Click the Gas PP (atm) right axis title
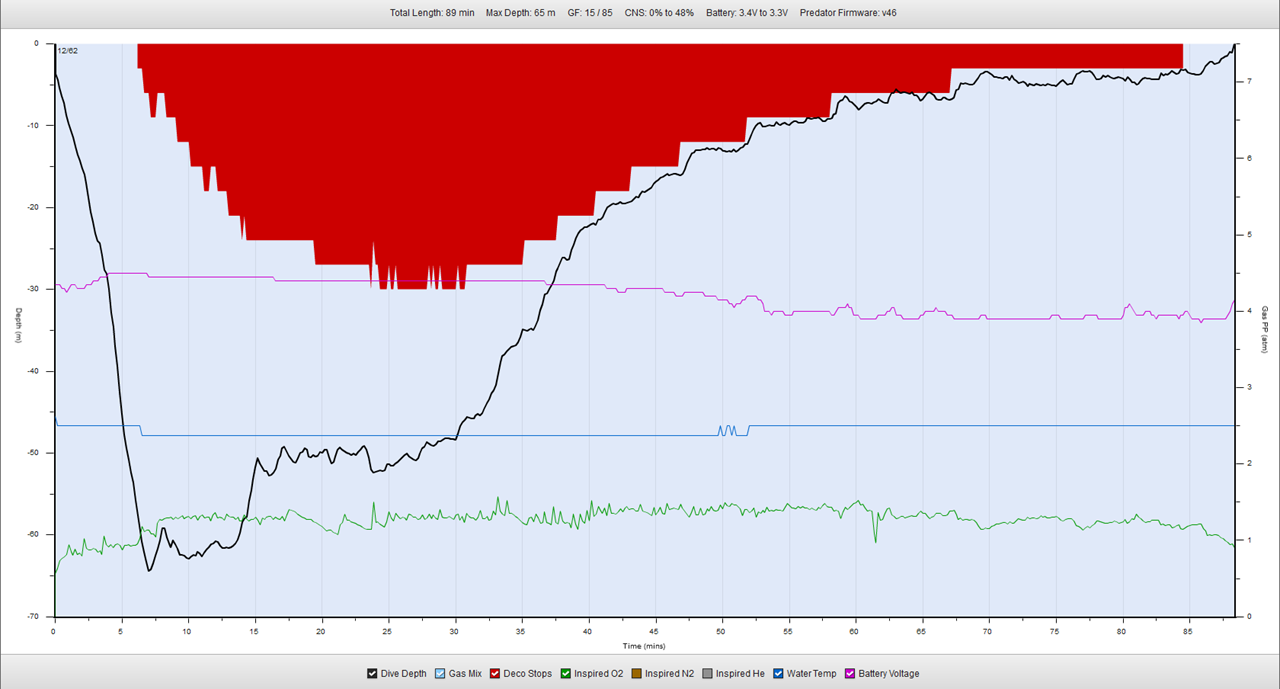Image resolution: width=1280 pixels, height=689 pixels. point(1264,331)
